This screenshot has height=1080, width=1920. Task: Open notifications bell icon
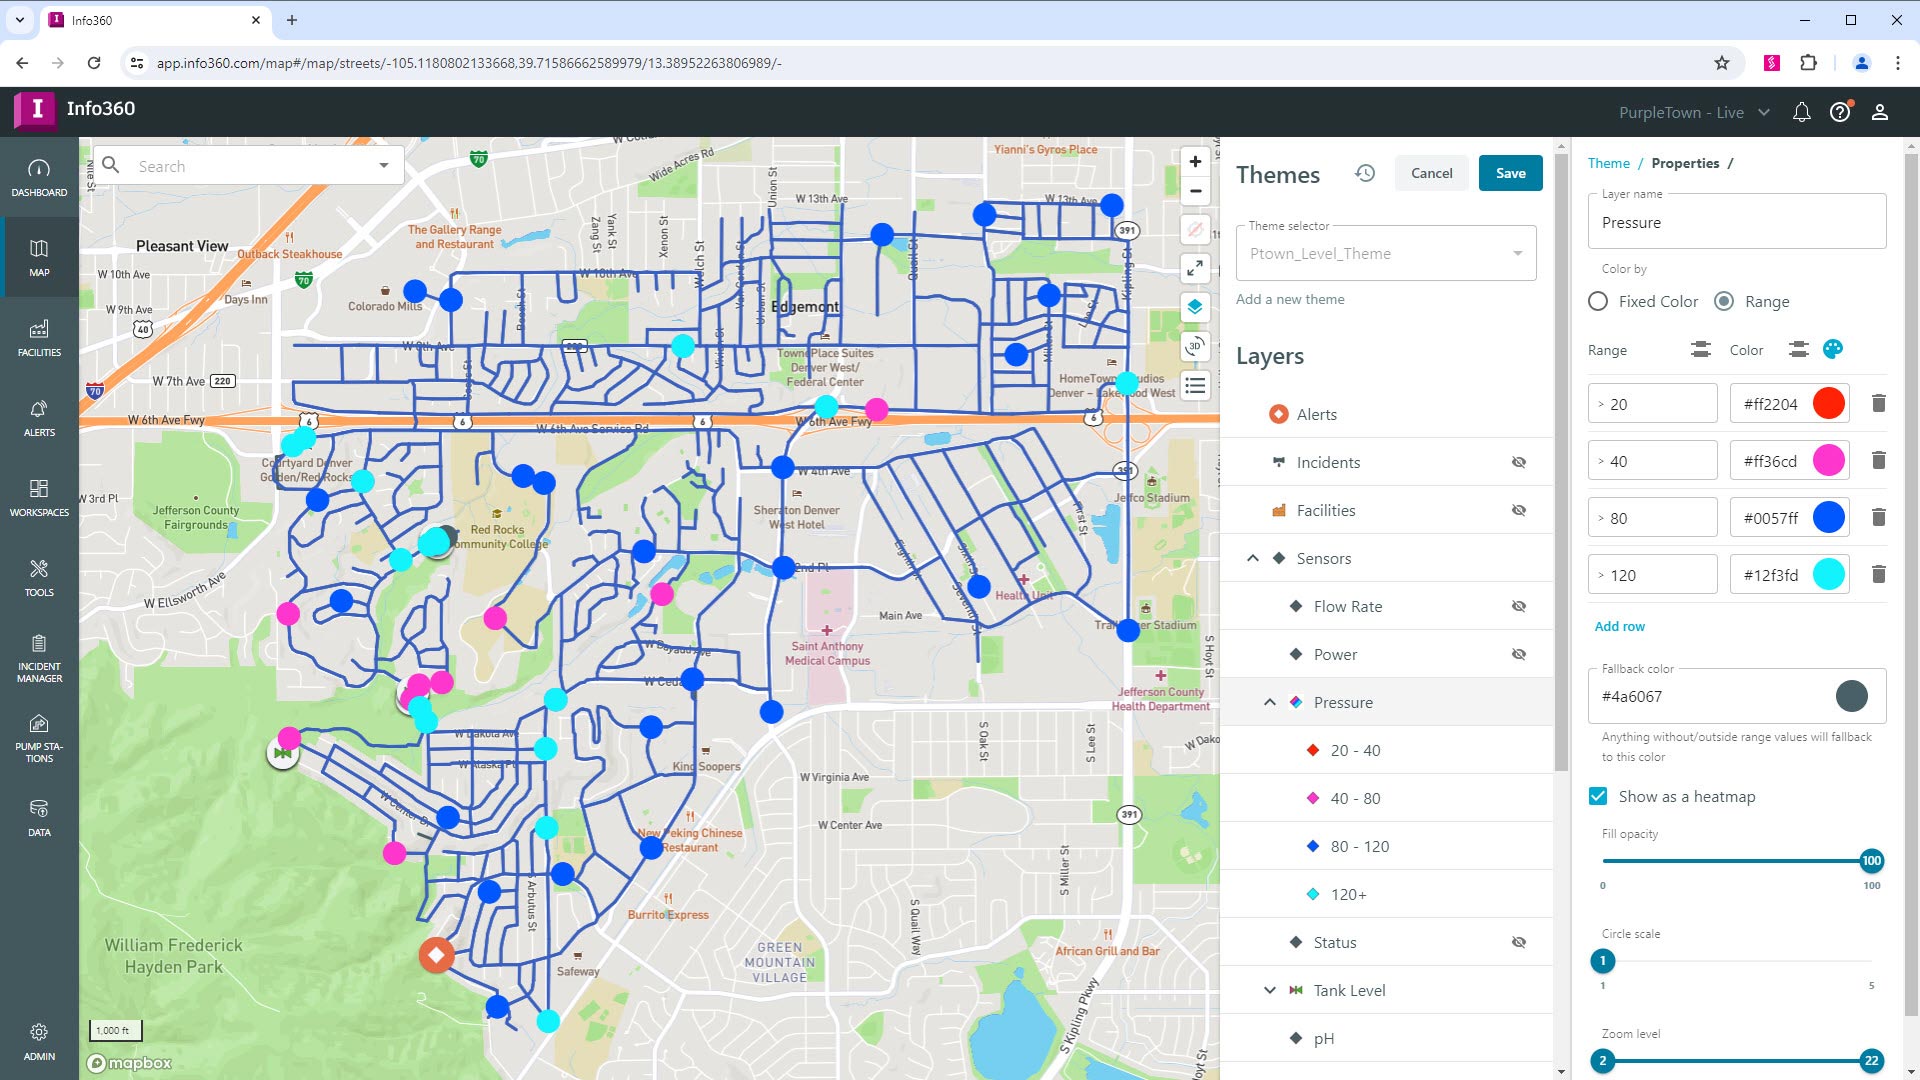coord(1801,112)
